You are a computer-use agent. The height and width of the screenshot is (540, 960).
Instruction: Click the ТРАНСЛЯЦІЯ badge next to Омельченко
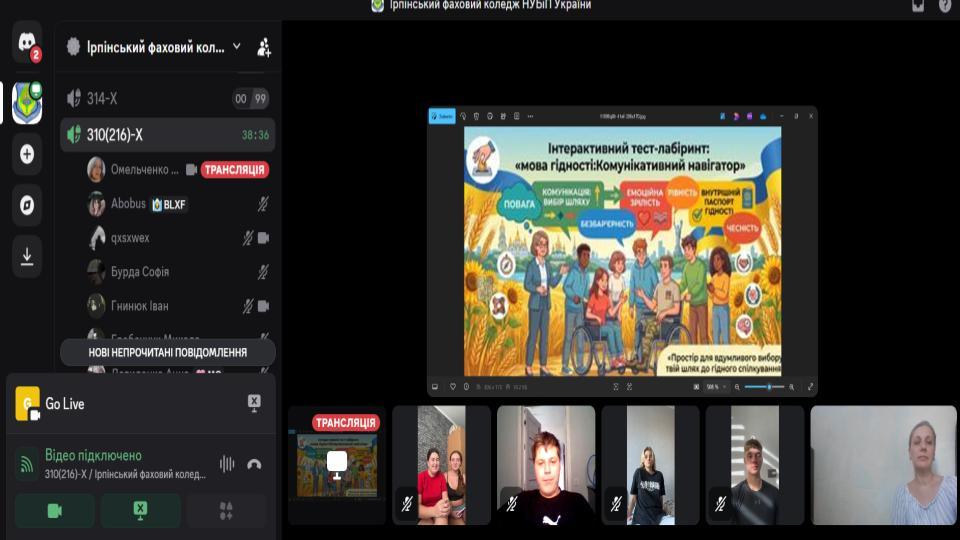pos(235,170)
